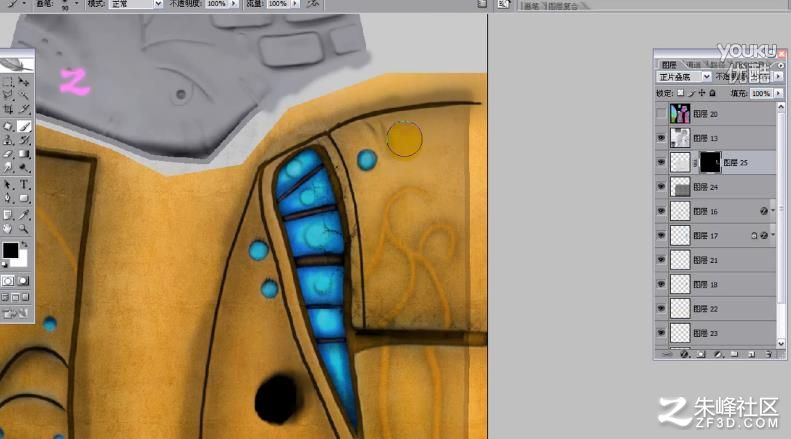791x439 pixels.
Task: Select the Crop tool
Action: coord(8,108)
